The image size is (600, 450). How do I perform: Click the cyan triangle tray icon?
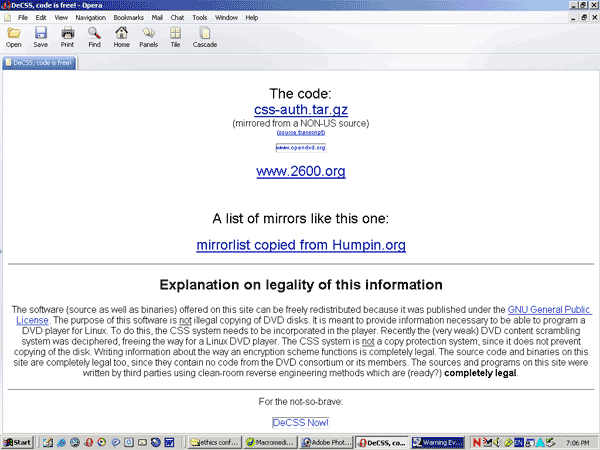(540, 443)
